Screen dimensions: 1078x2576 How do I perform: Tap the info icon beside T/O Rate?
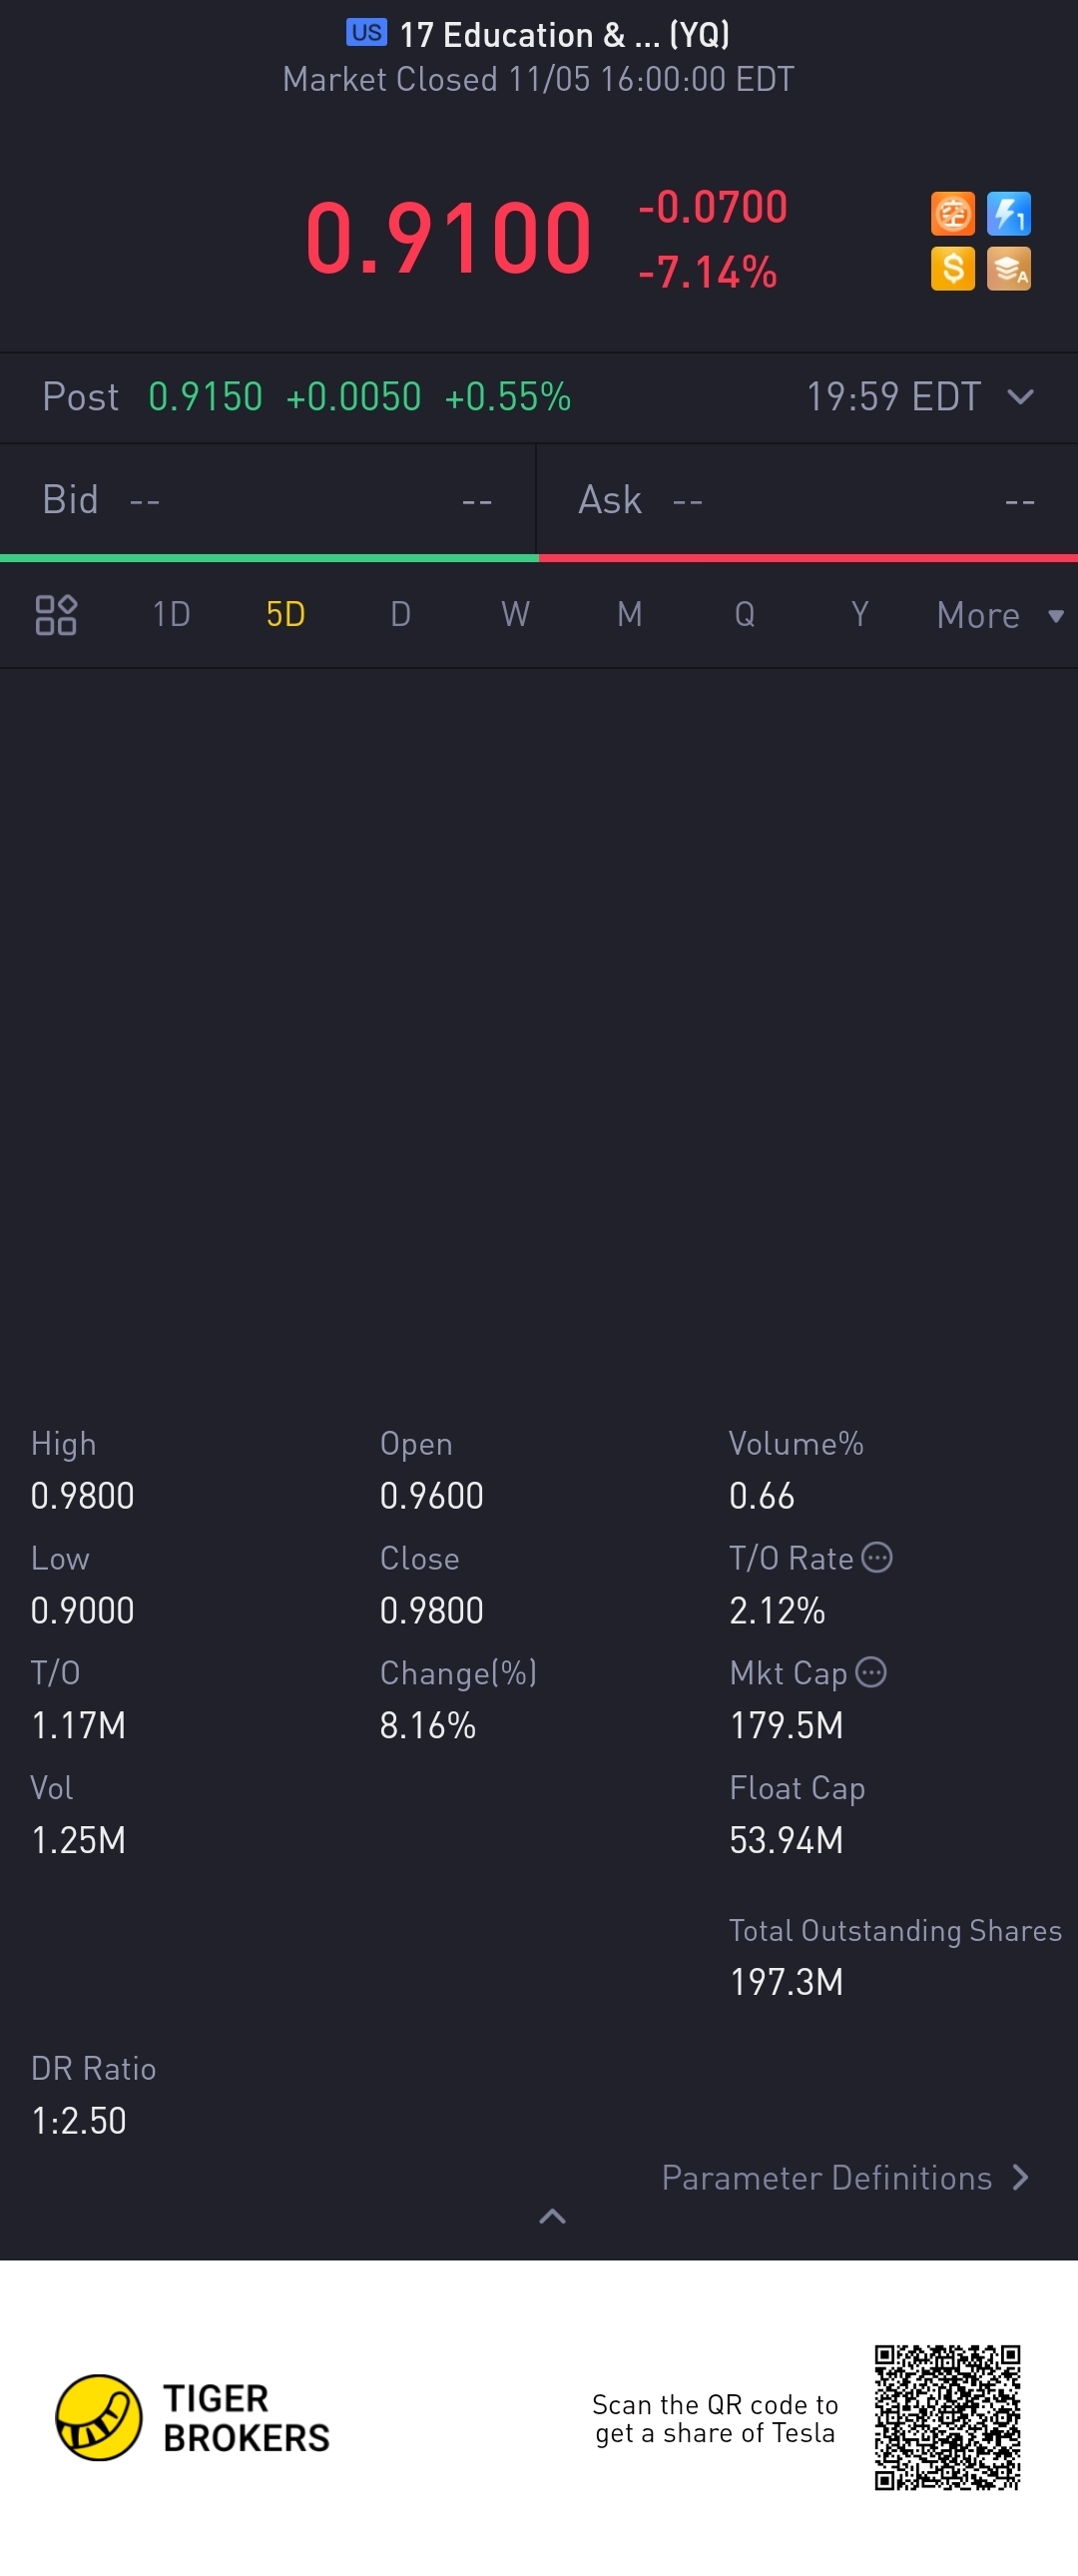877,1557
